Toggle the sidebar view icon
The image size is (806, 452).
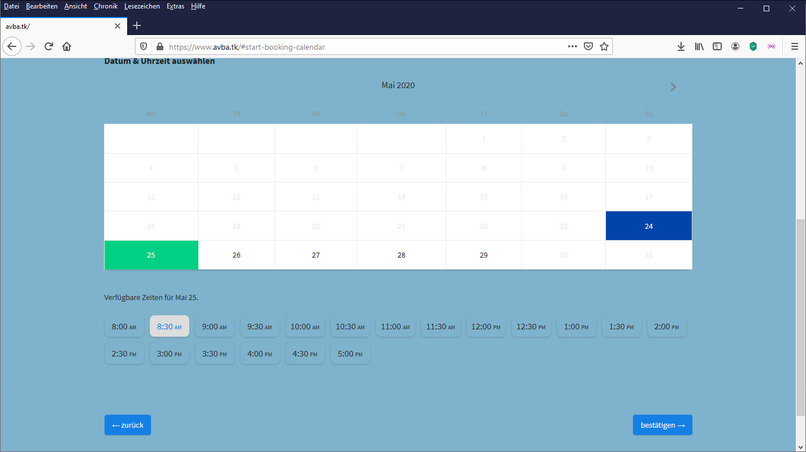[717, 46]
